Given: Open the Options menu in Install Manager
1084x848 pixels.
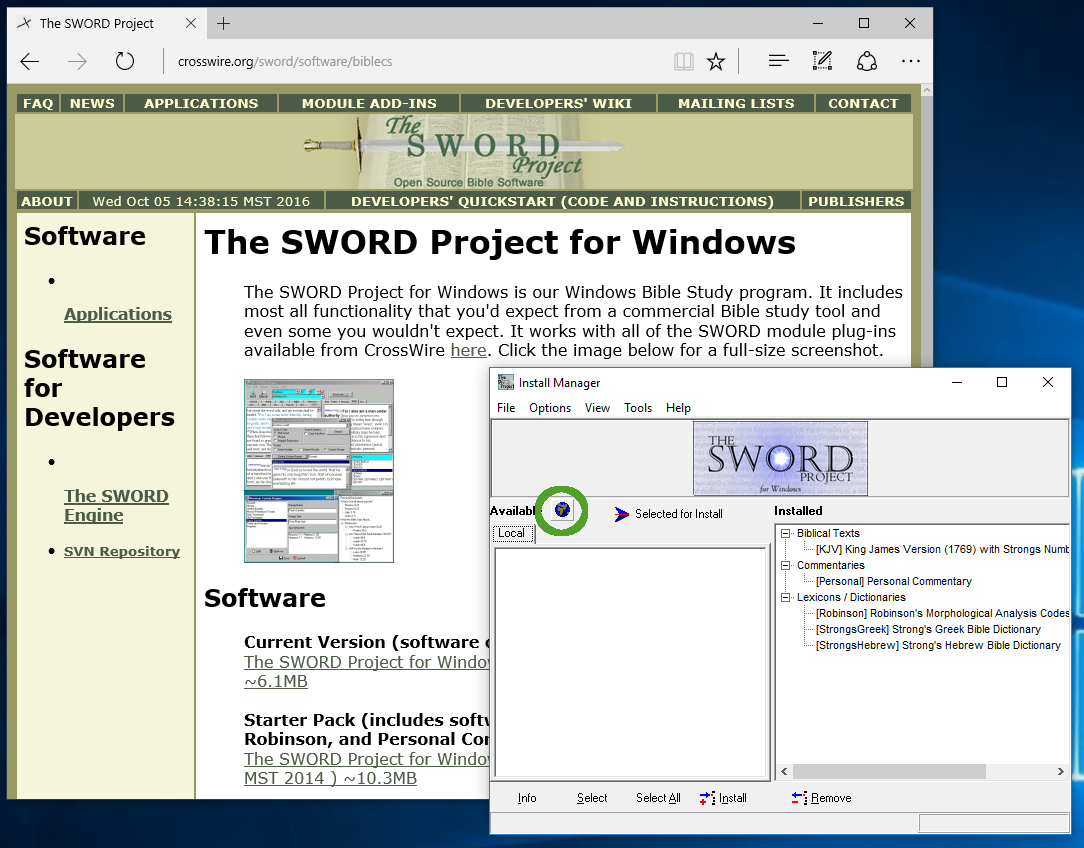Looking at the screenshot, I should tap(550, 408).
